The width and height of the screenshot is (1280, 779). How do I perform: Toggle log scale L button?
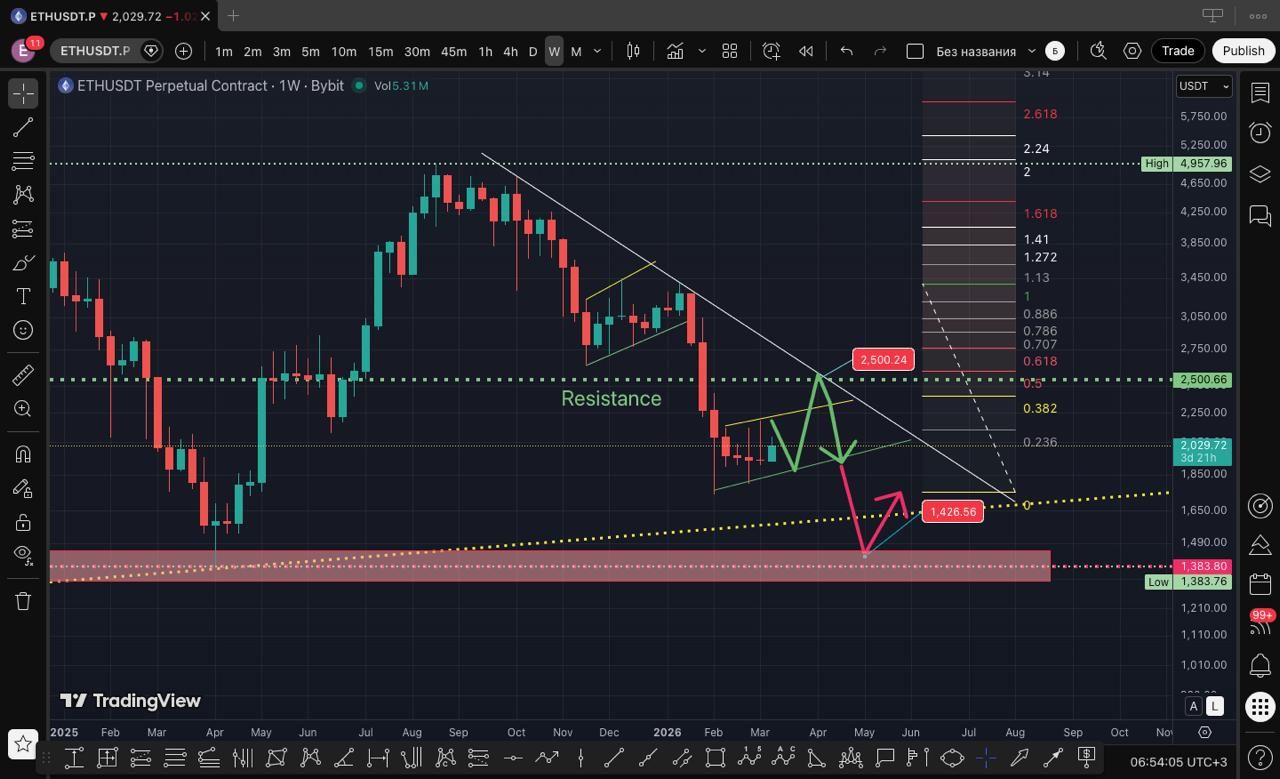pyautogui.click(x=1215, y=706)
